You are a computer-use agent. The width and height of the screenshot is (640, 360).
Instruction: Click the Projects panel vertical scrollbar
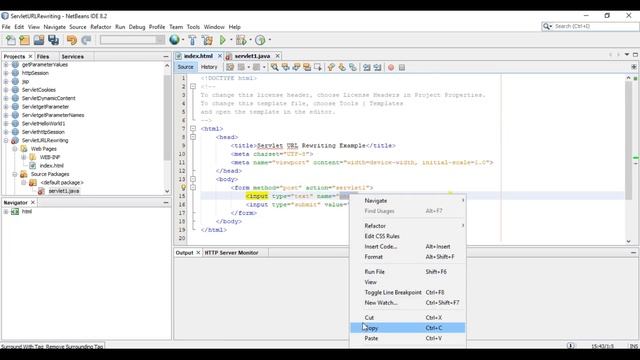[167, 118]
